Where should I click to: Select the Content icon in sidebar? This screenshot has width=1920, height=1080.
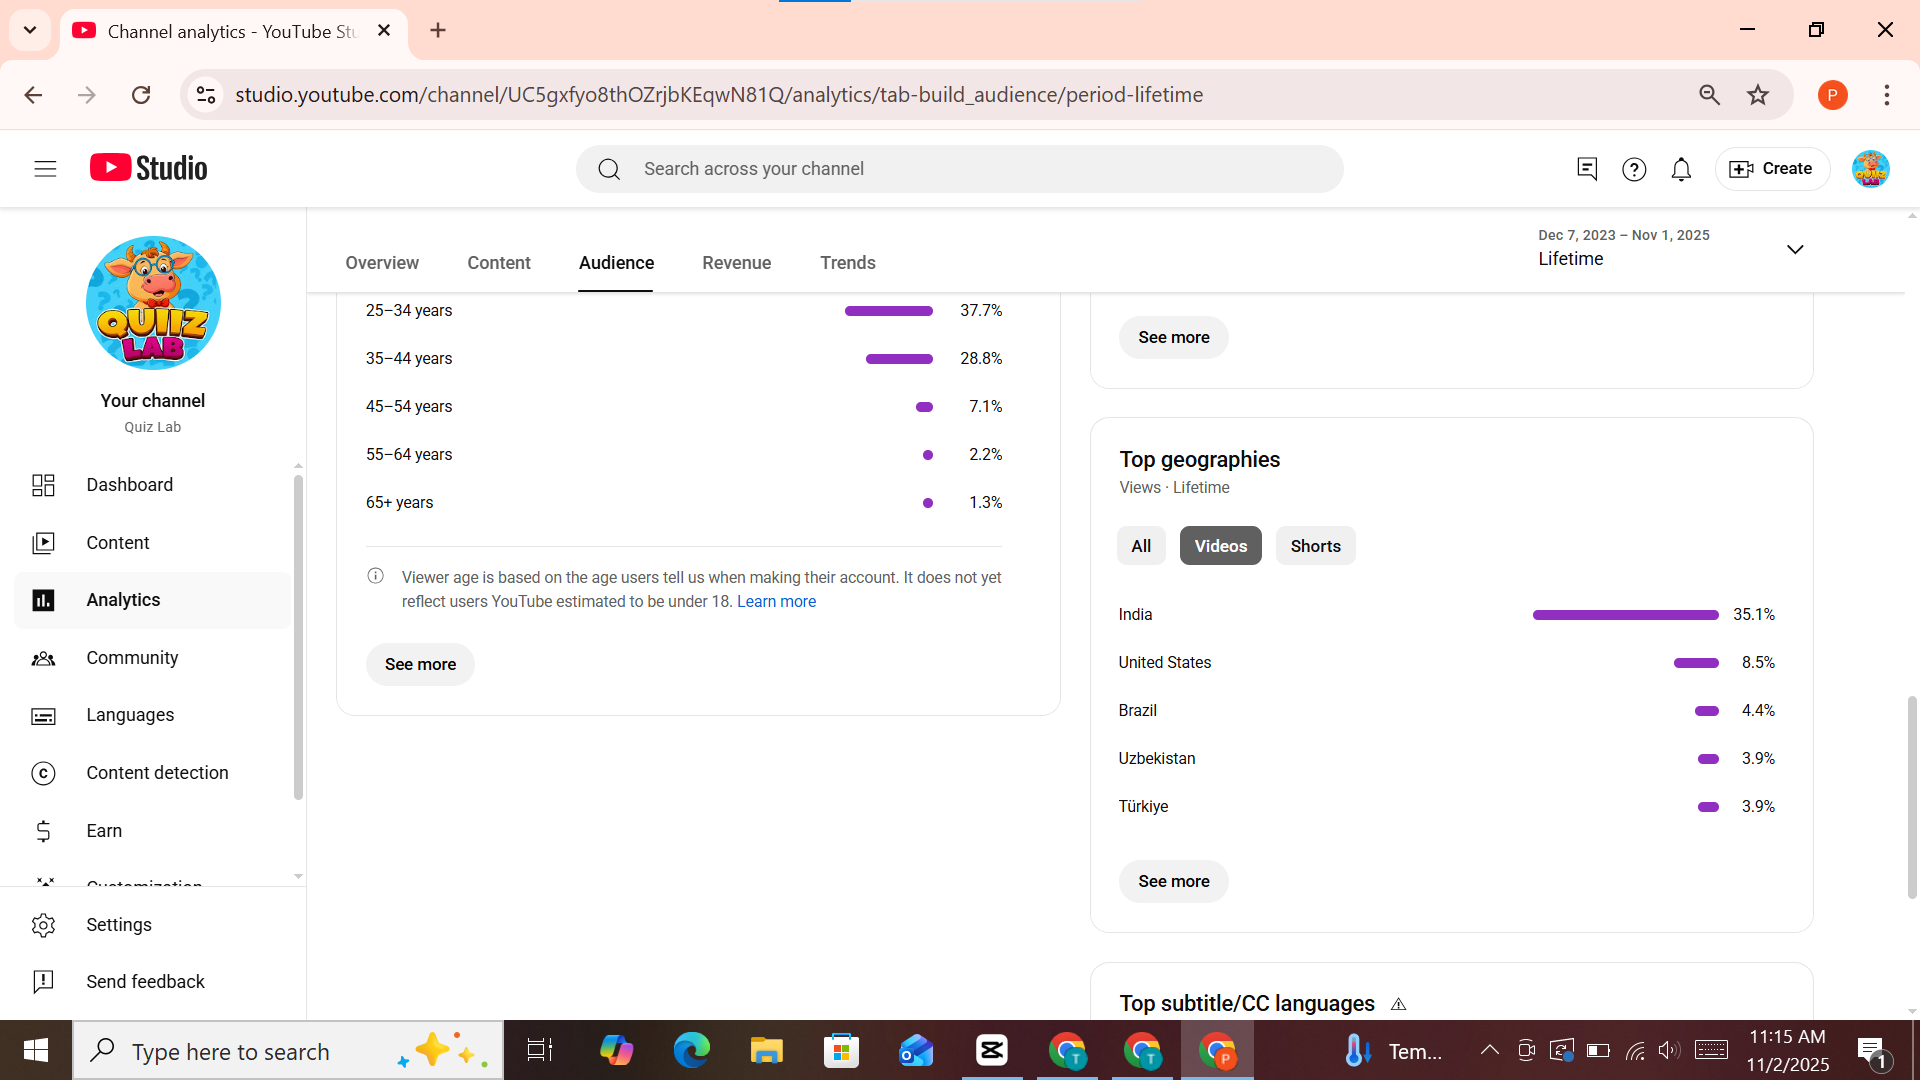(44, 542)
